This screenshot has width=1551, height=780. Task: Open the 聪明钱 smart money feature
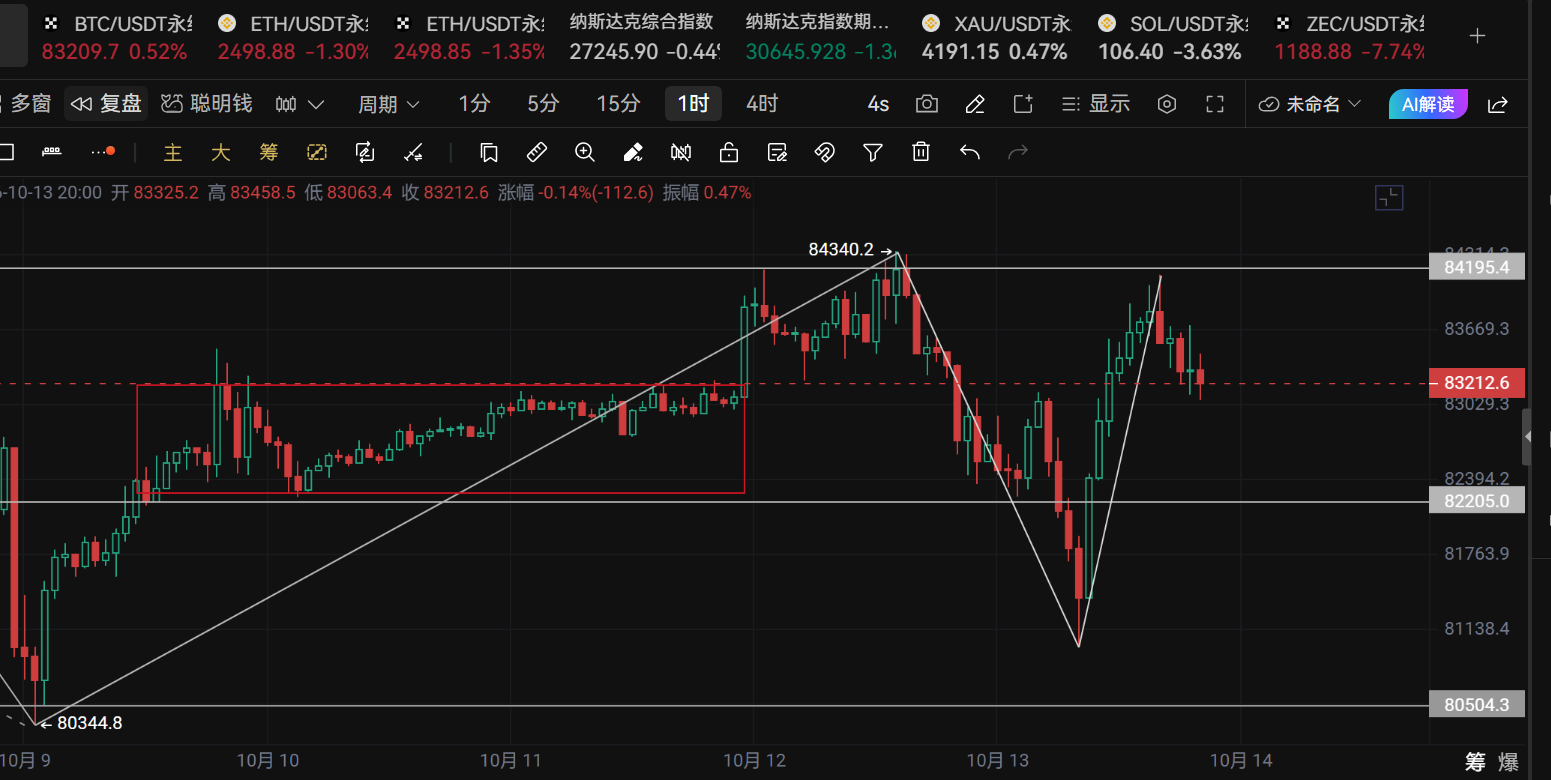pyautogui.click(x=207, y=104)
